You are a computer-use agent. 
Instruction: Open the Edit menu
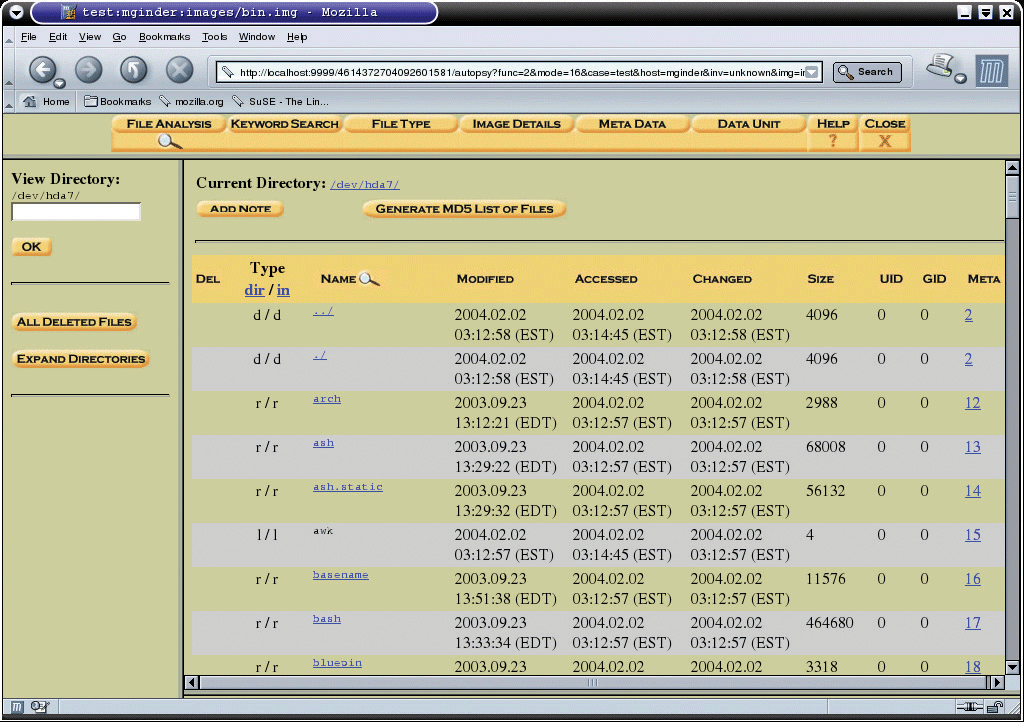pos(58,37)
